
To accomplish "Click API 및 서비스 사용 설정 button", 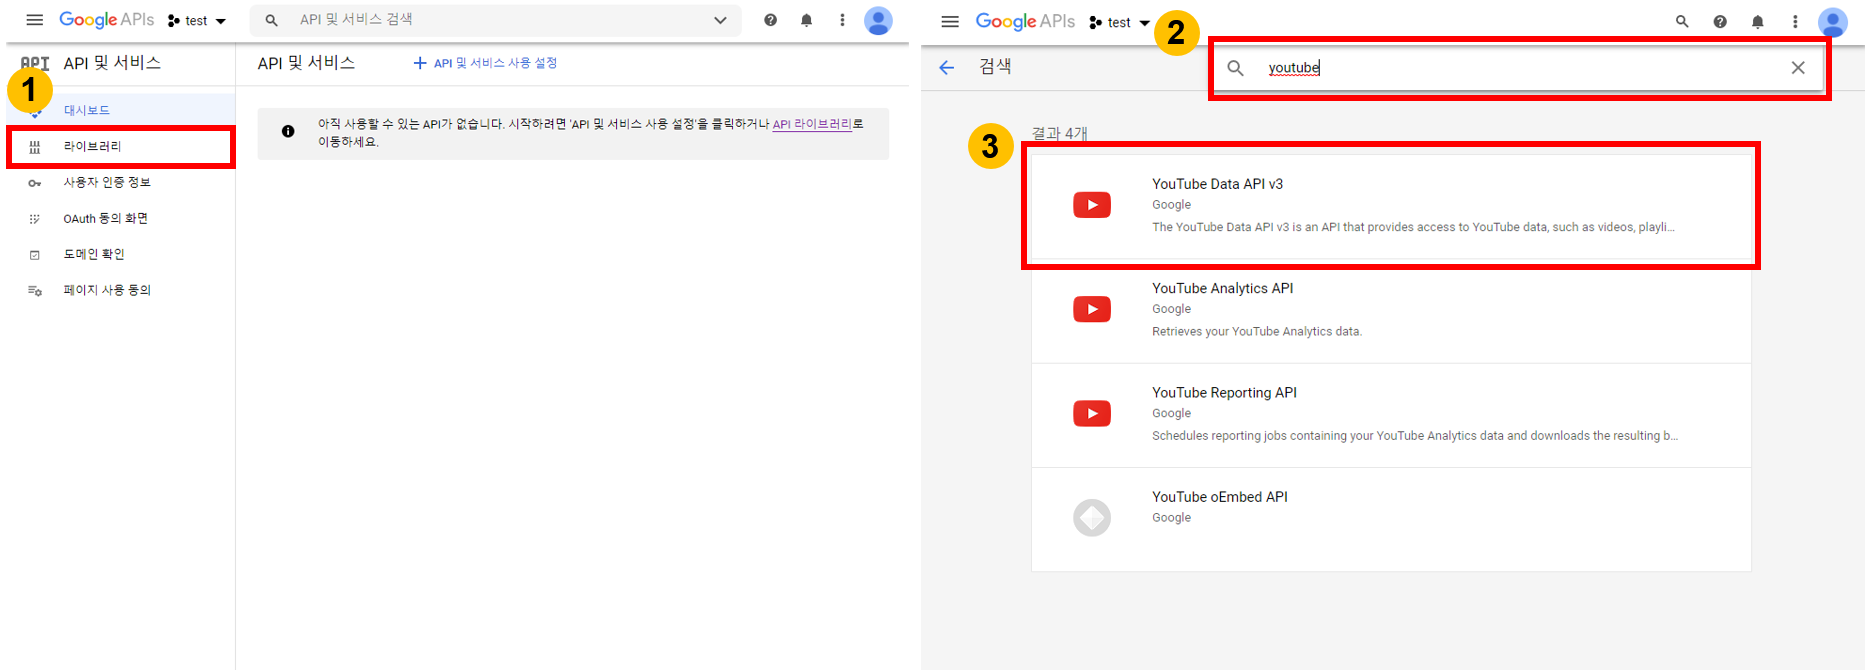I will point(485,63).
